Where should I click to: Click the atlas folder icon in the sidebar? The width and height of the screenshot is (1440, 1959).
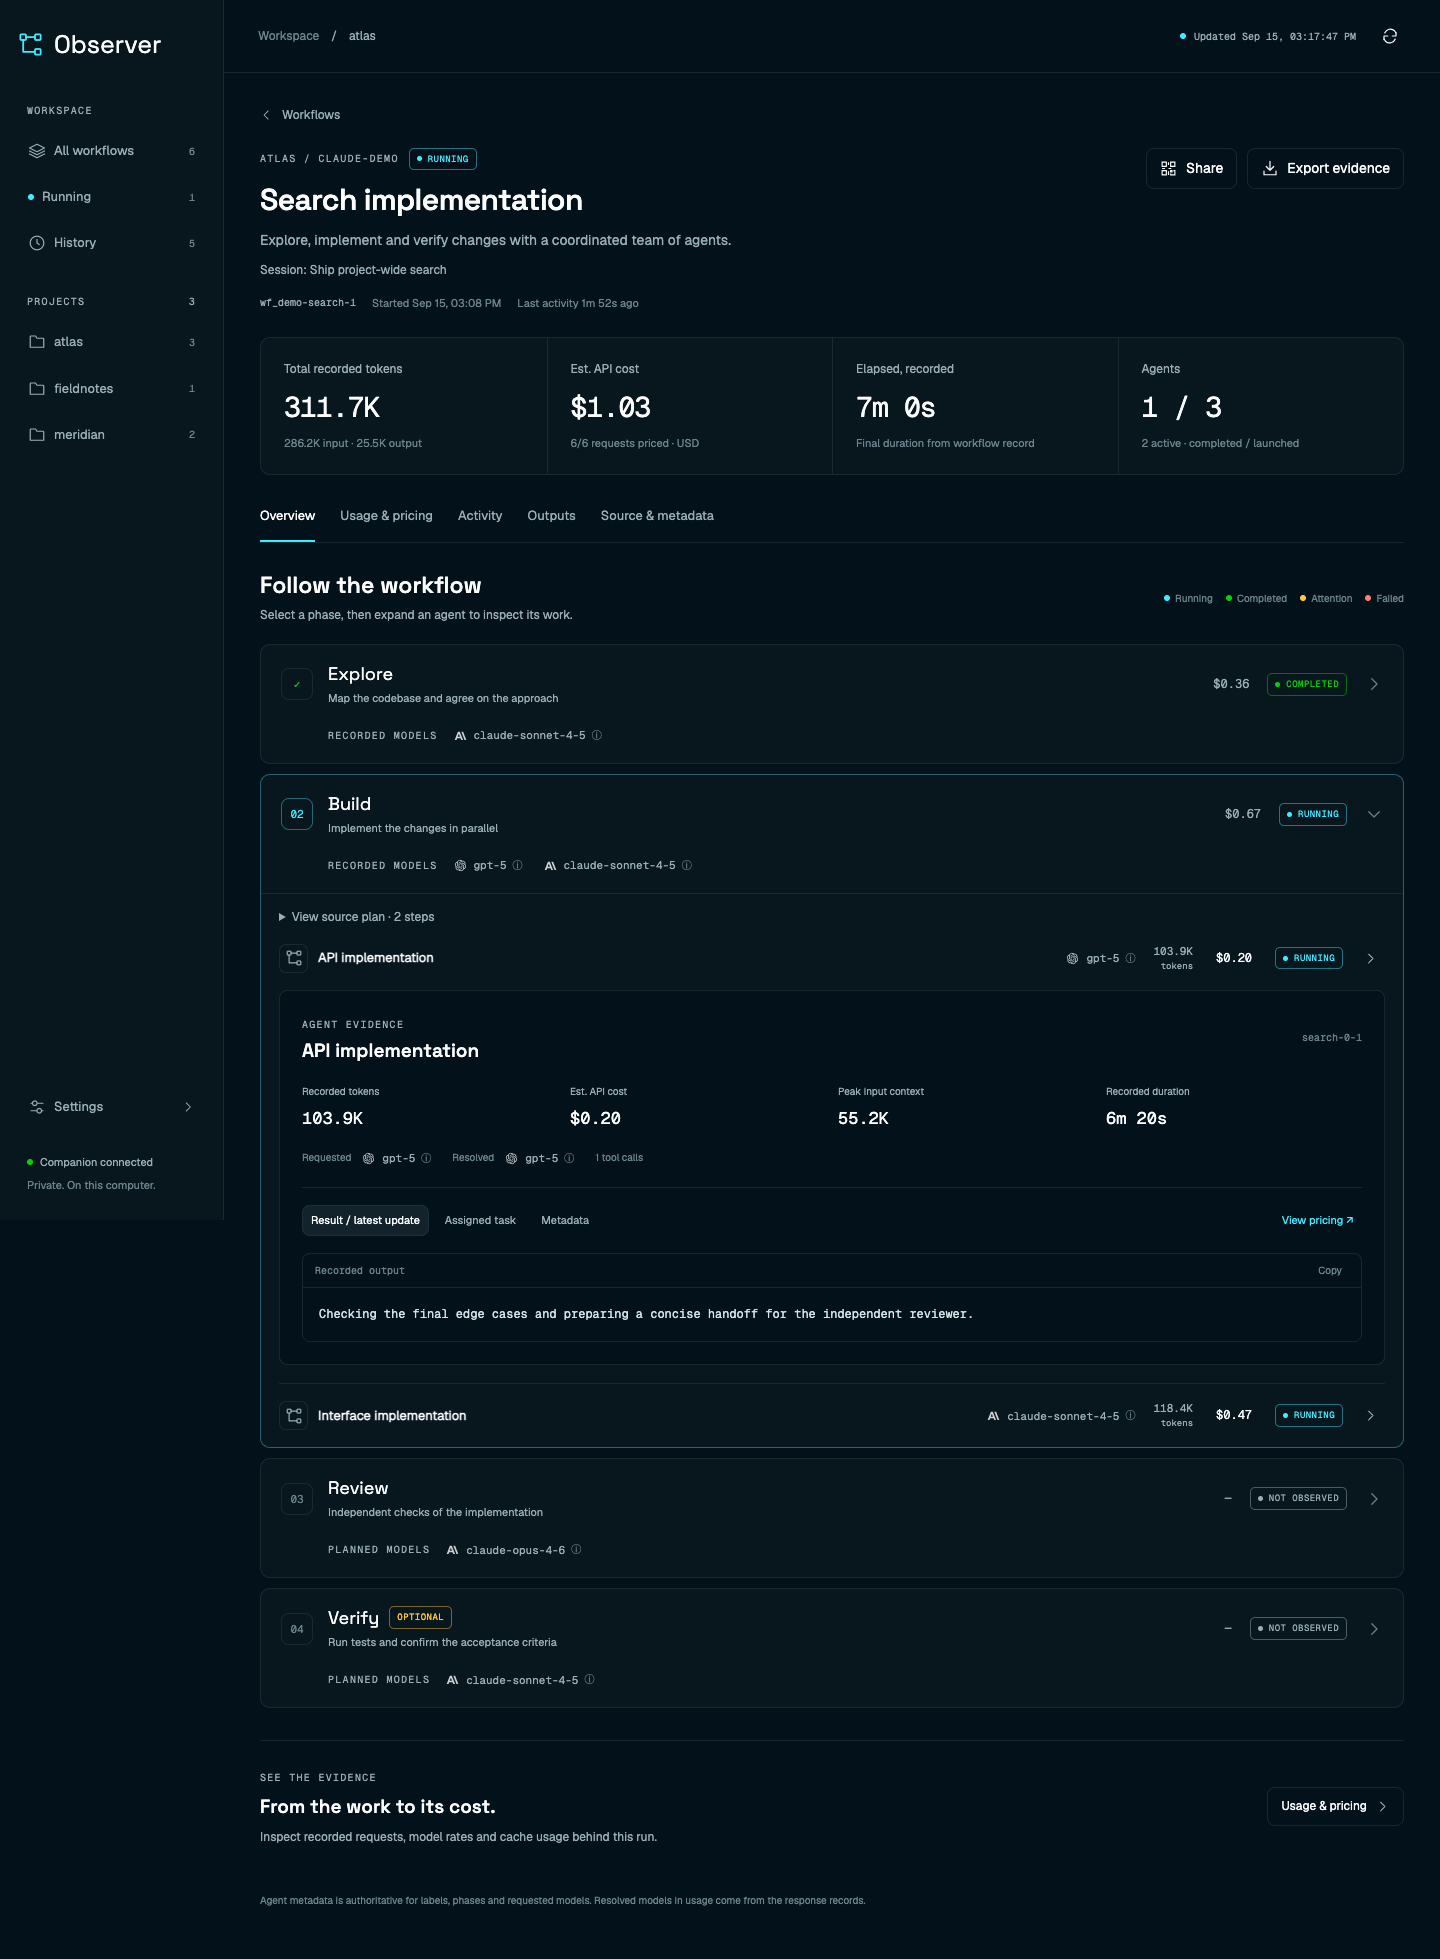coord(37,342)
